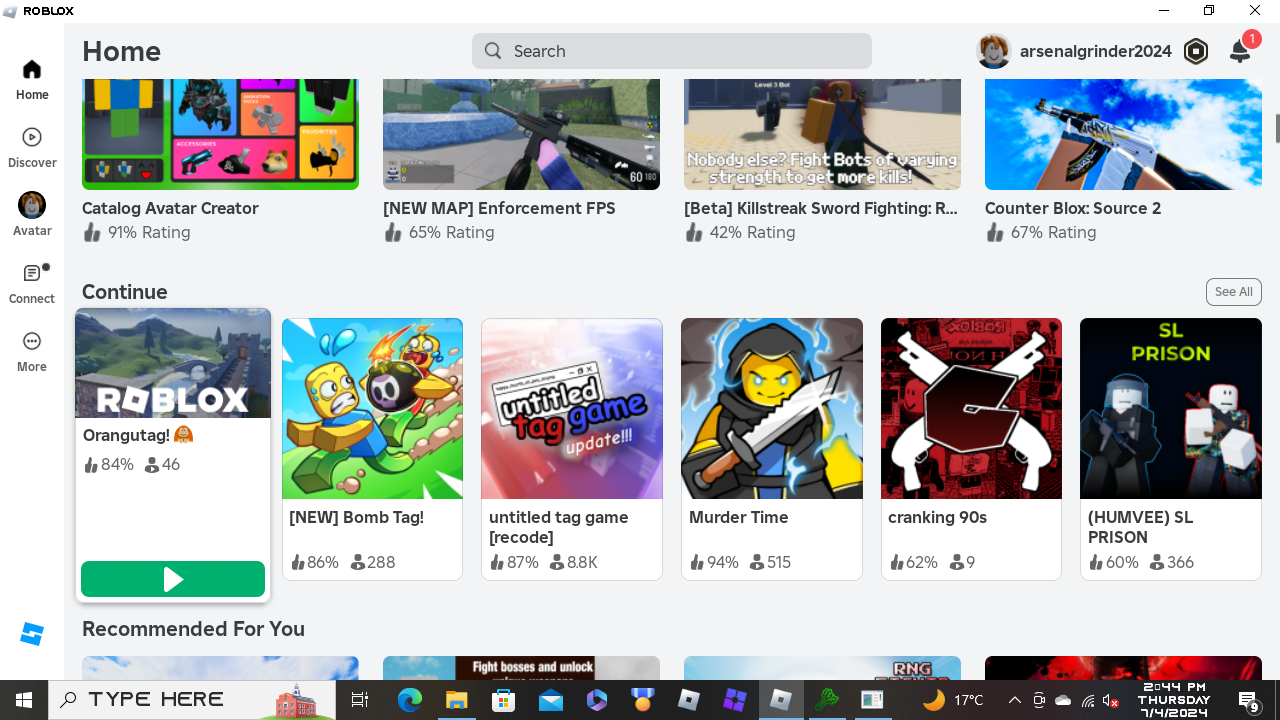Click the arsenalgrinder2024 username

click(x=1096, y=51)
